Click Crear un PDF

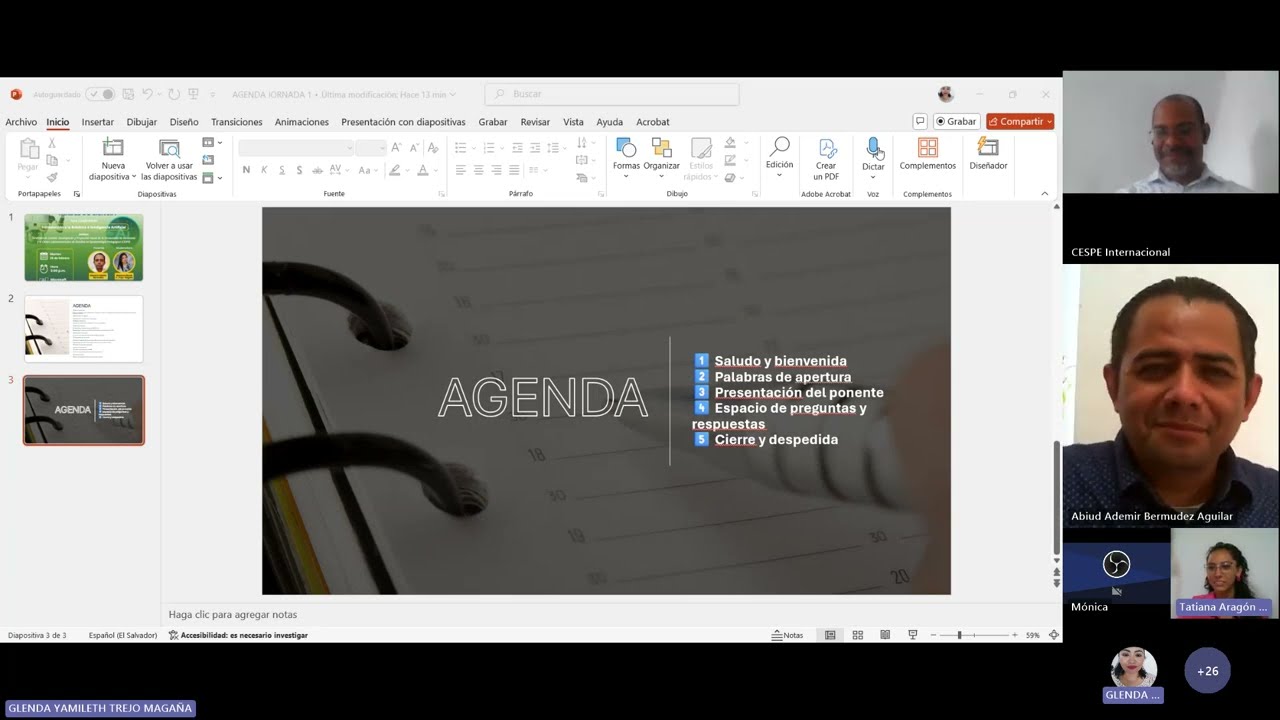[x=826, y=160]
